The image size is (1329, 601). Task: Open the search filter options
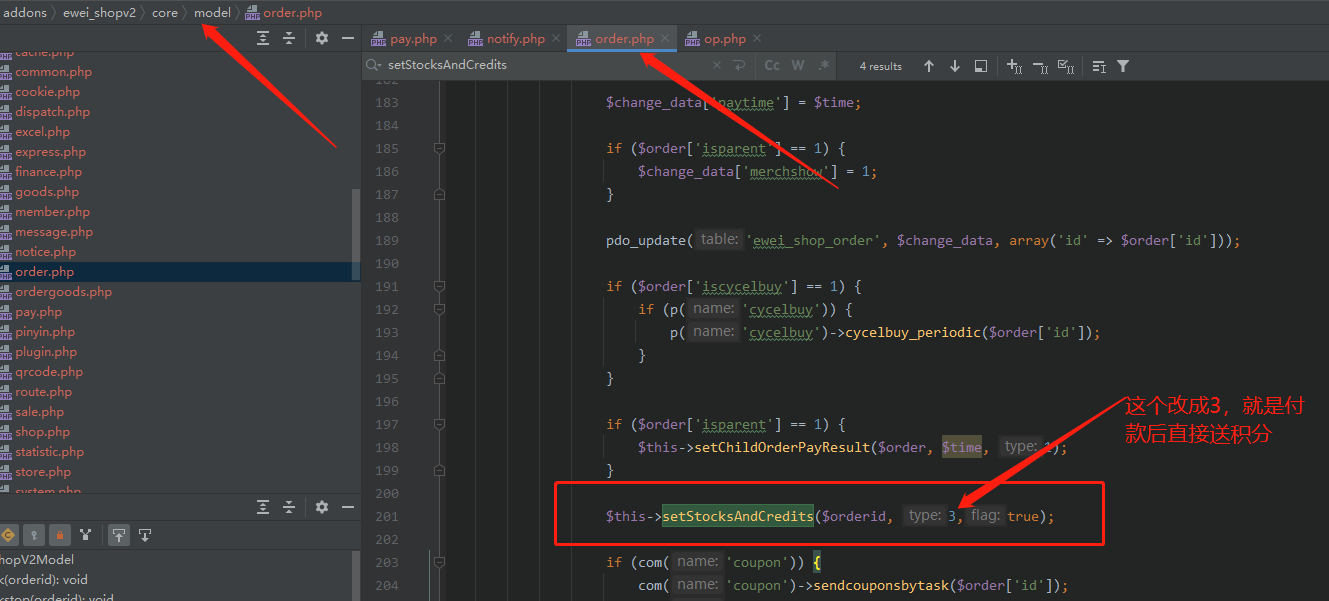tap(1123, 66)
